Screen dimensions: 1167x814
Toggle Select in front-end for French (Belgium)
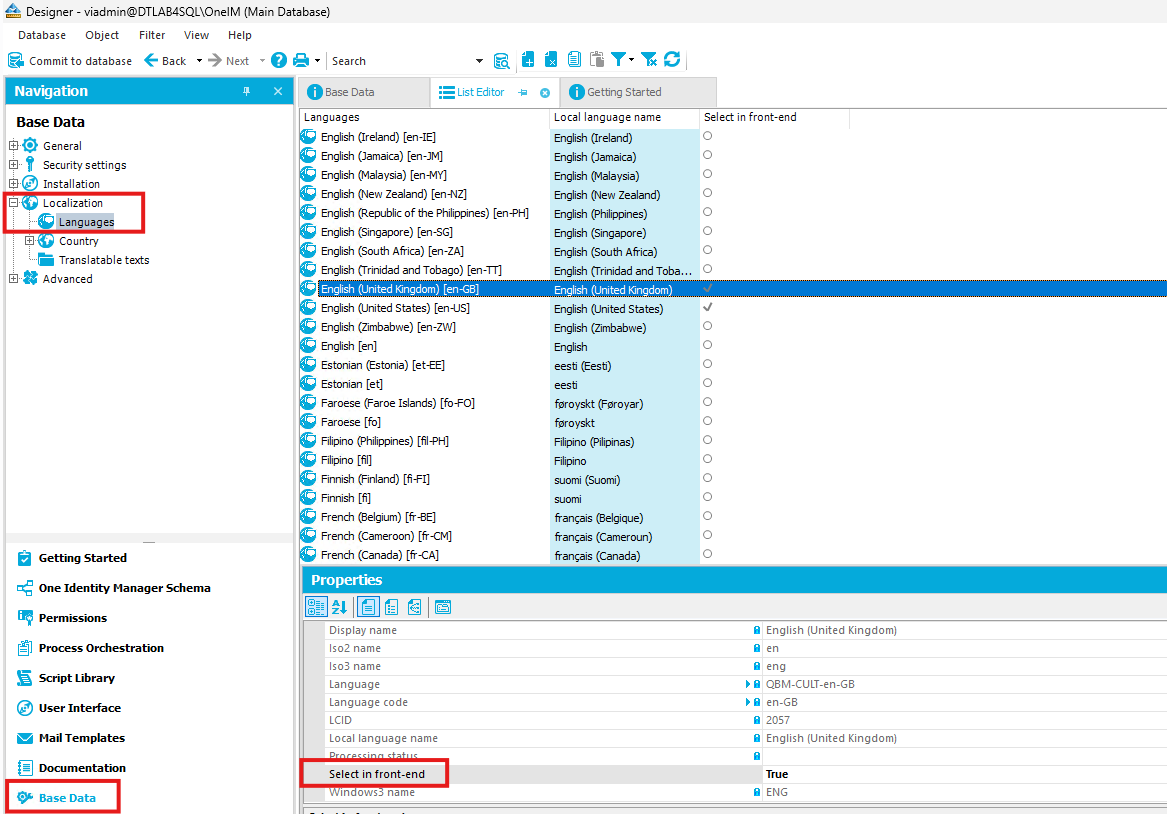click(x=707, y=516)
